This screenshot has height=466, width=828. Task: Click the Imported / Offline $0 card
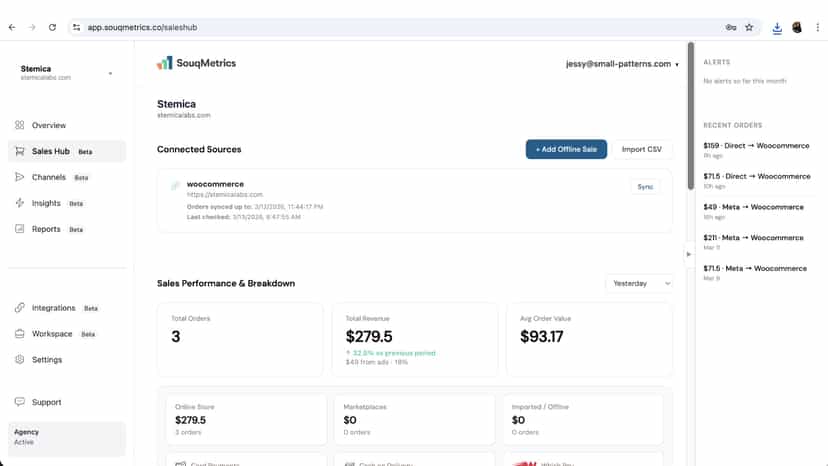pos(583,420)
